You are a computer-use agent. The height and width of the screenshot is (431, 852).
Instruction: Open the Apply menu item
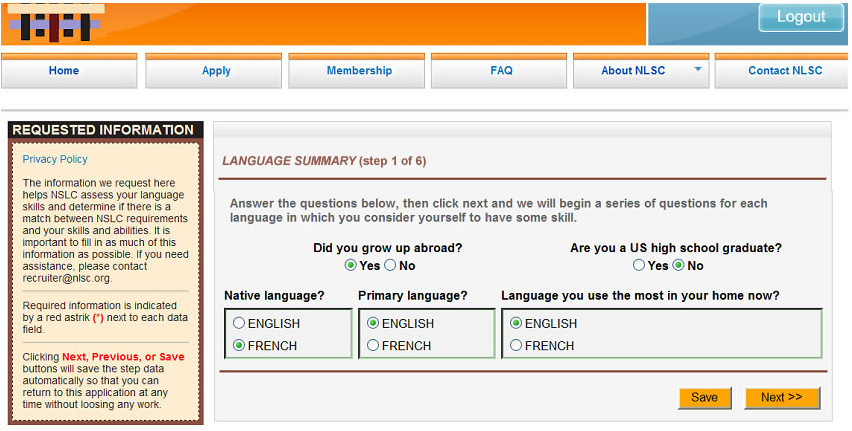click(x=213, y=71)
